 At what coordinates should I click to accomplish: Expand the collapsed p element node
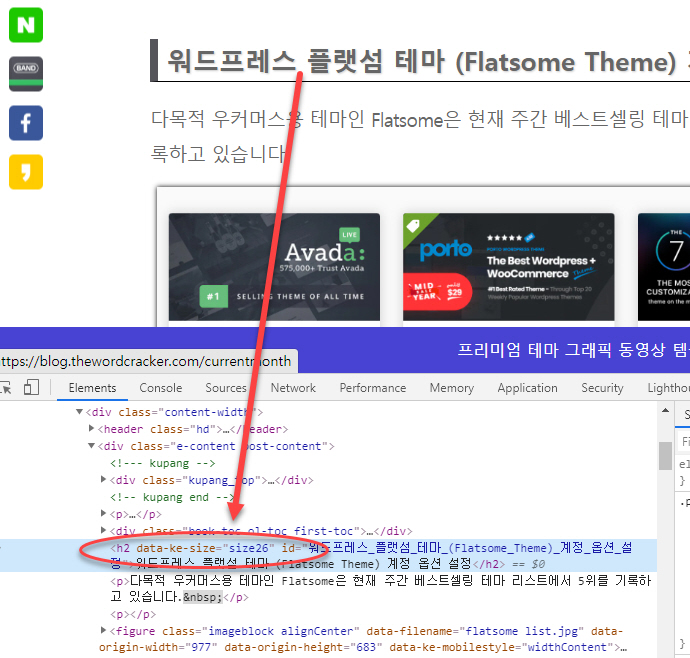[x=103, y=513]
